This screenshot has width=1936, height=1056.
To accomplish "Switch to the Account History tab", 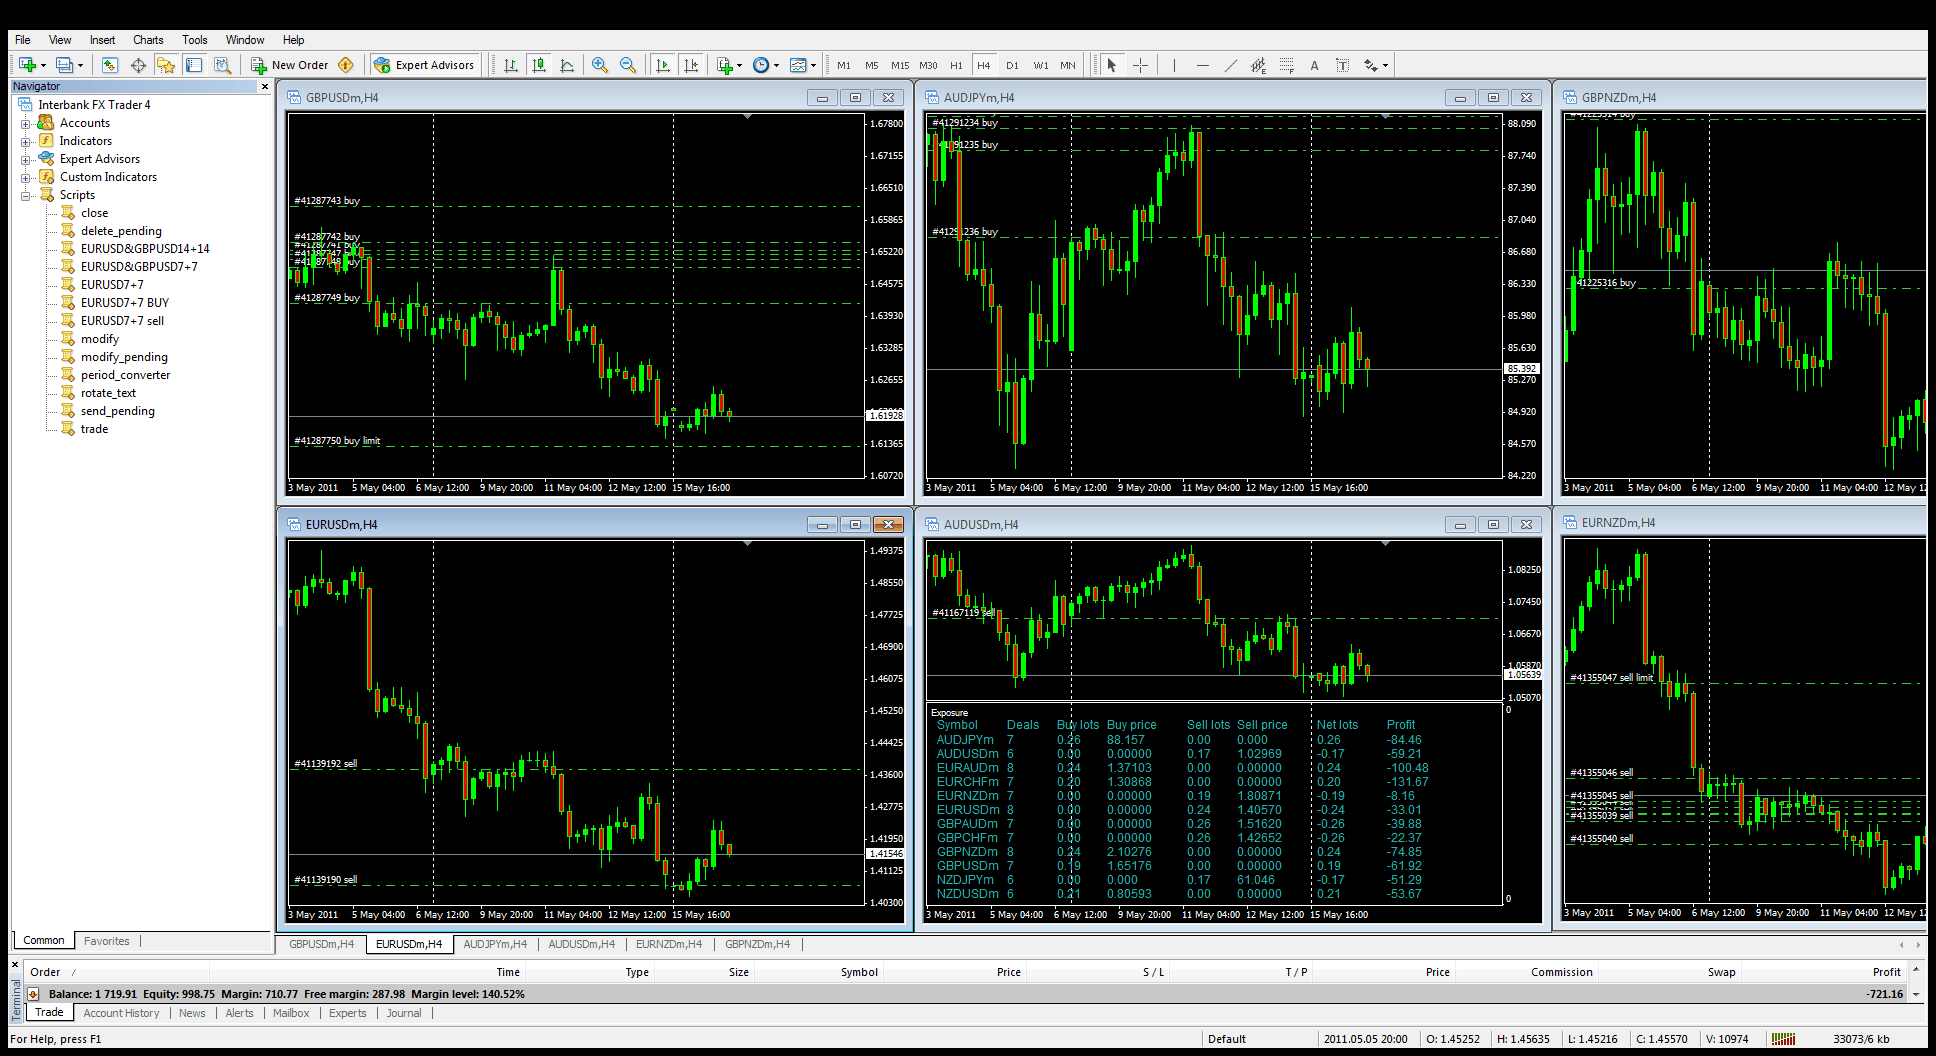I will point(121,1013).
